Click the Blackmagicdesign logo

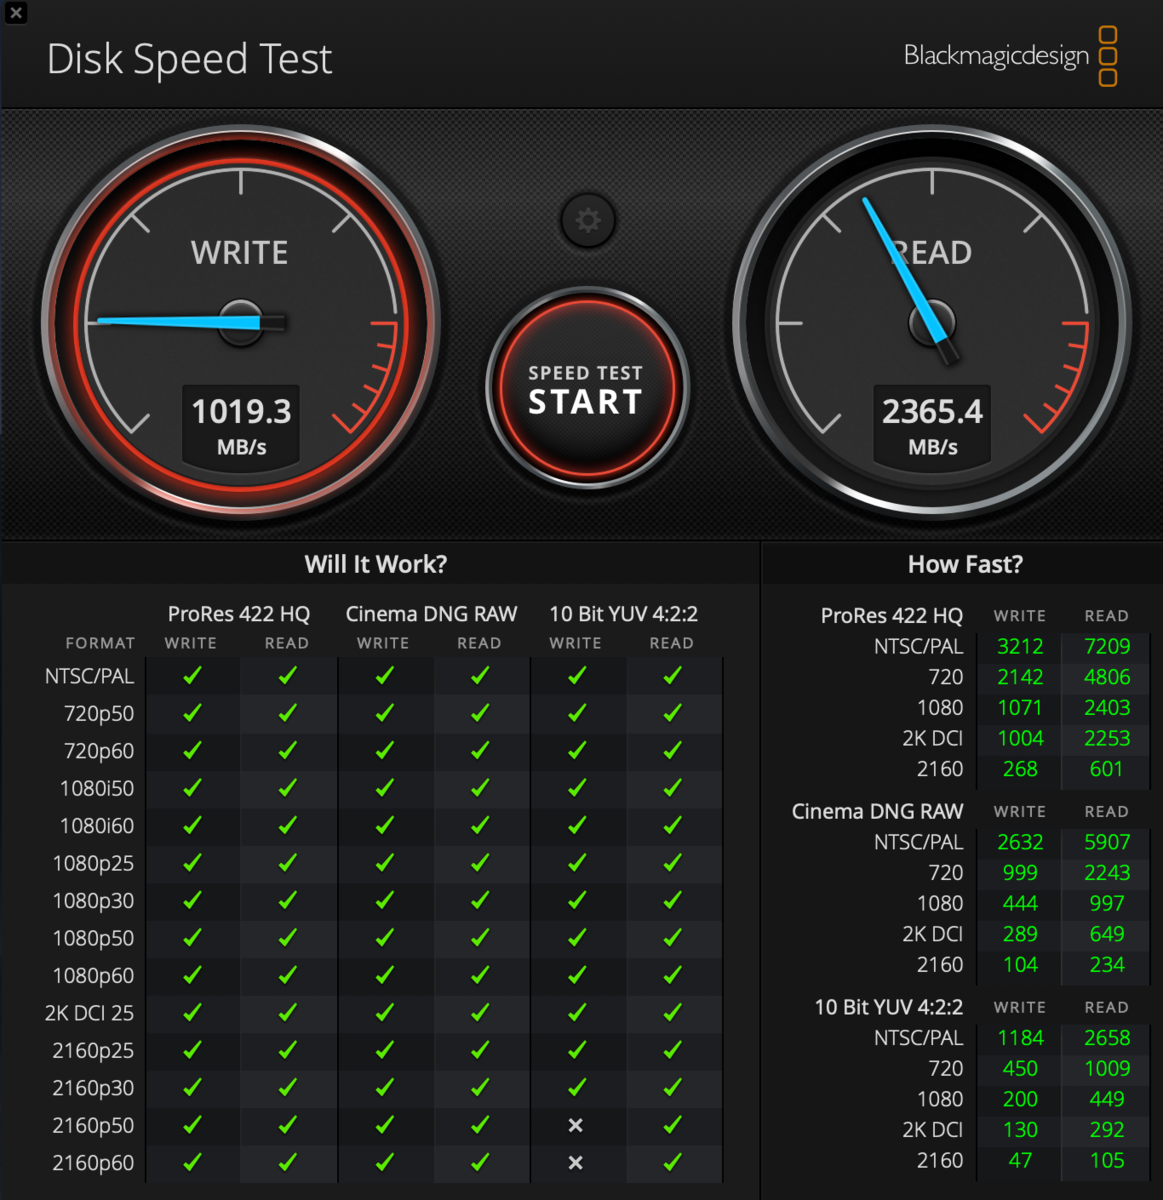click(x=1011, y=56)
